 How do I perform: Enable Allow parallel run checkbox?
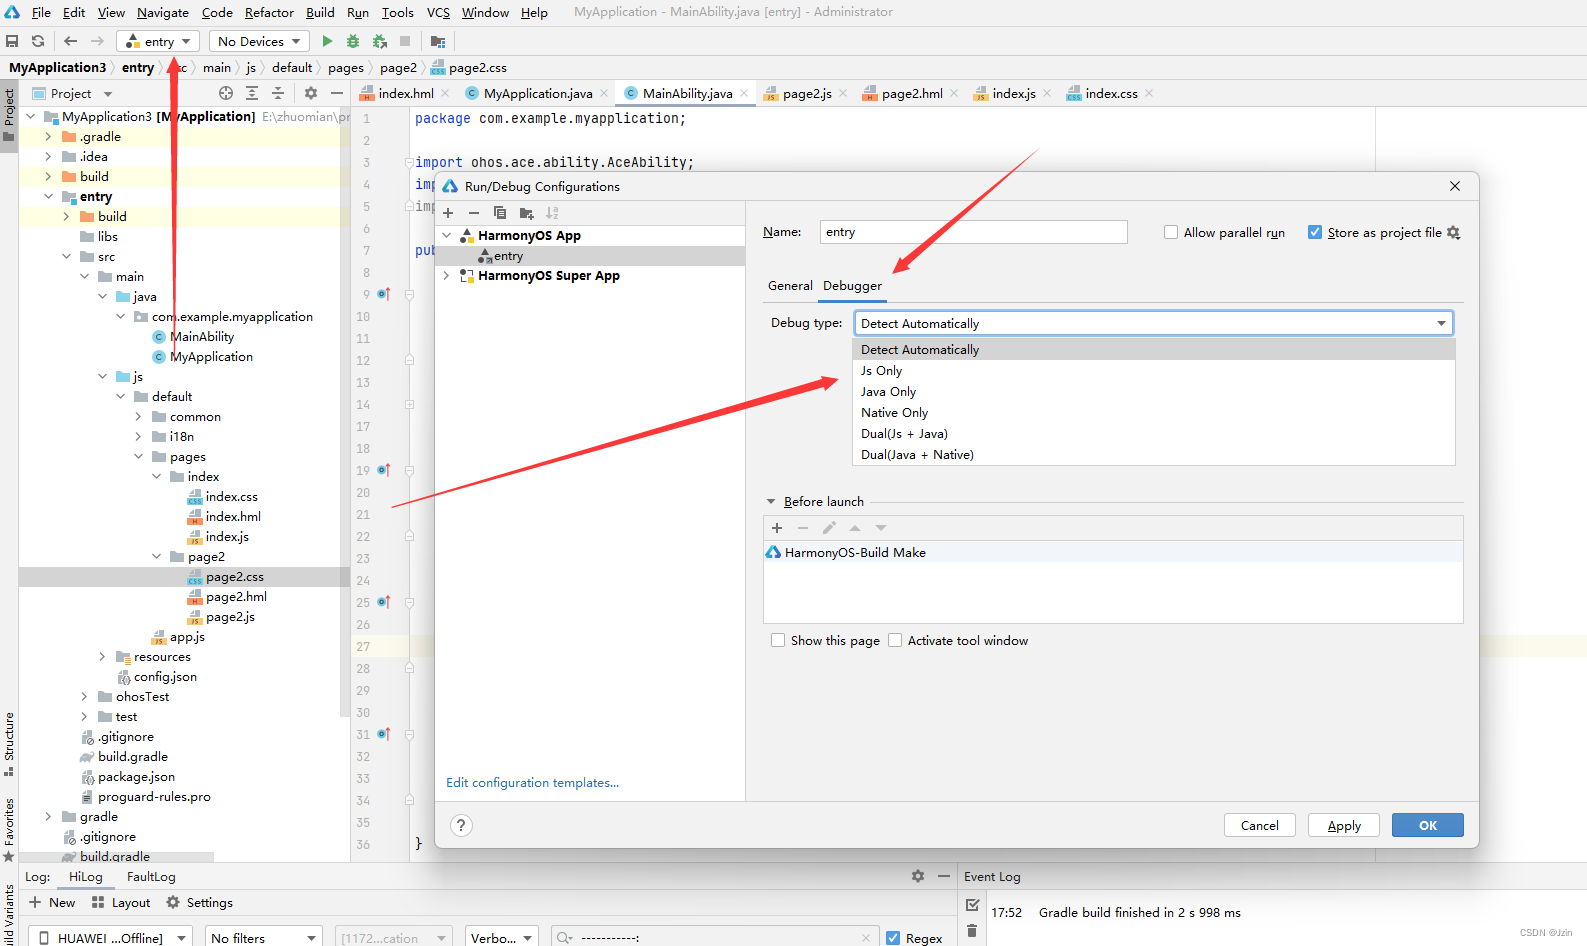[x=1171, y=232]
